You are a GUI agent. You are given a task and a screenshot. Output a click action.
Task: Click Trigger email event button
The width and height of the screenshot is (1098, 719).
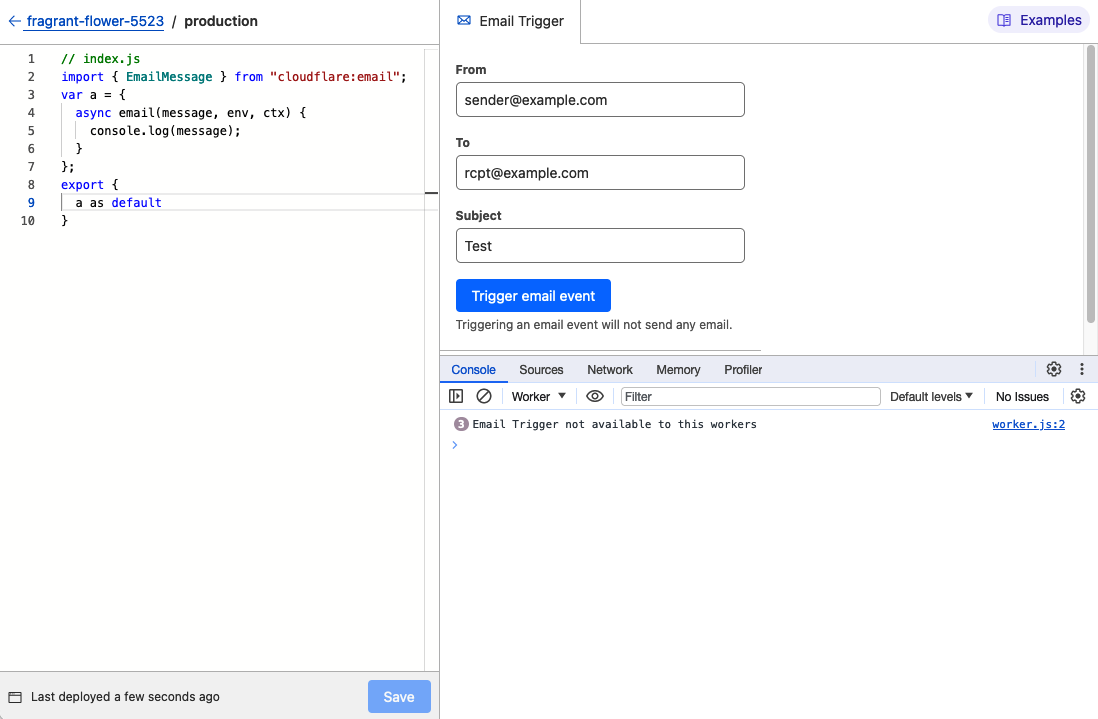pos(533,295)
